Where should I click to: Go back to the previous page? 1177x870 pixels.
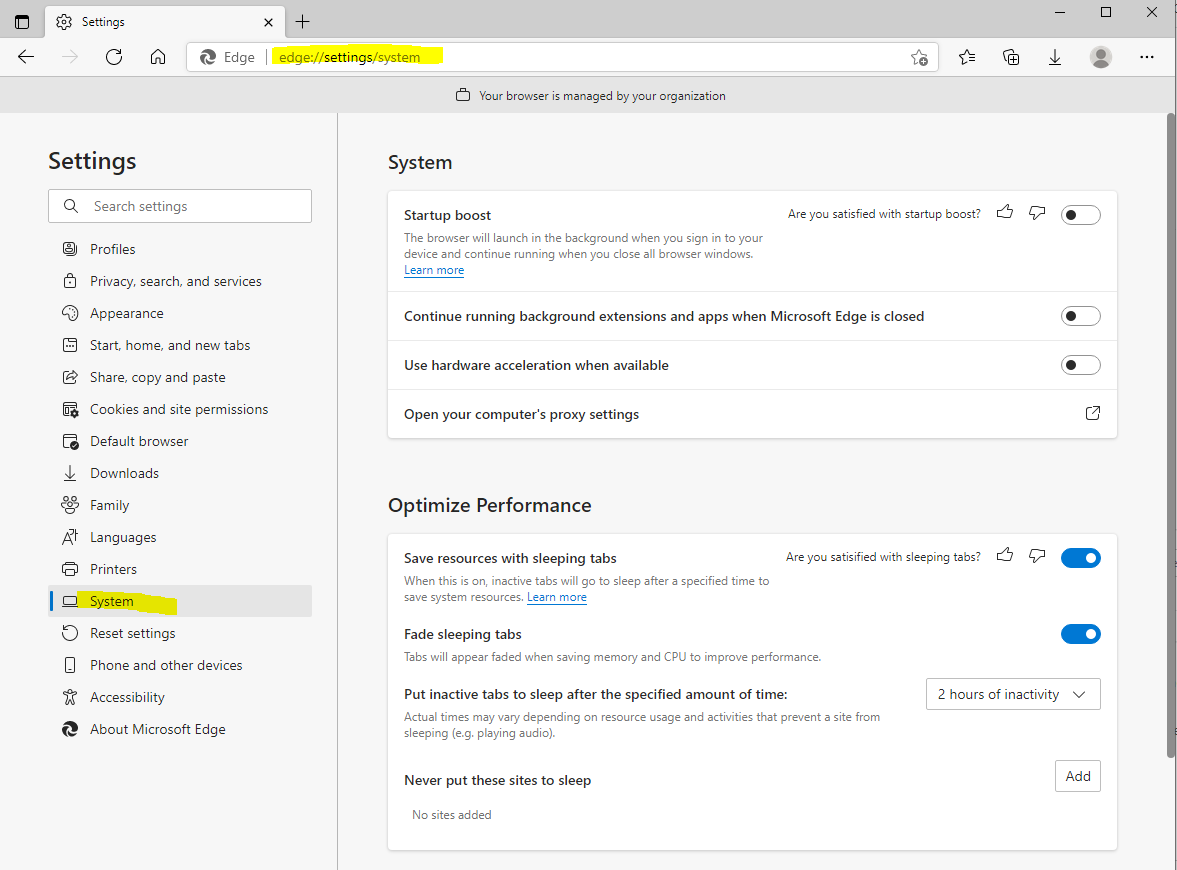click(26, 57)
